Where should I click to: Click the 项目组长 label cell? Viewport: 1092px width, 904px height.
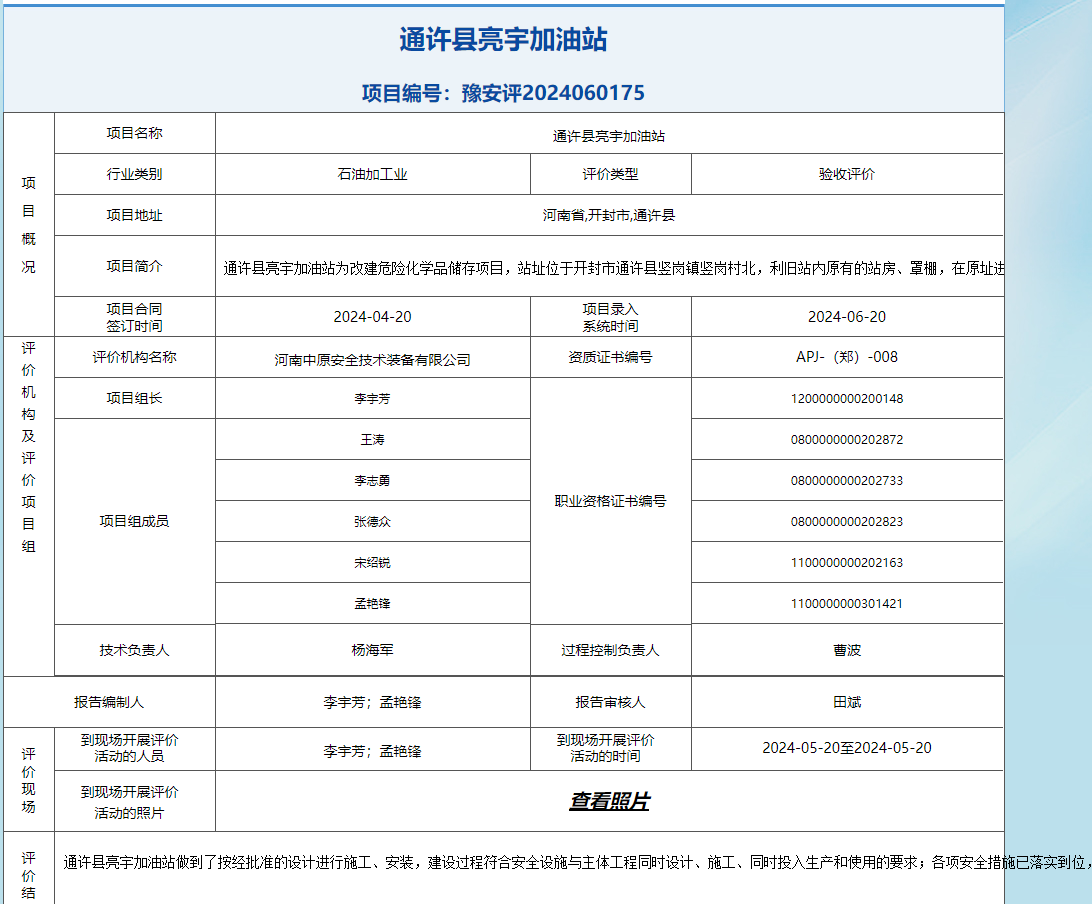pyautogui.click(x=134, y=398)
